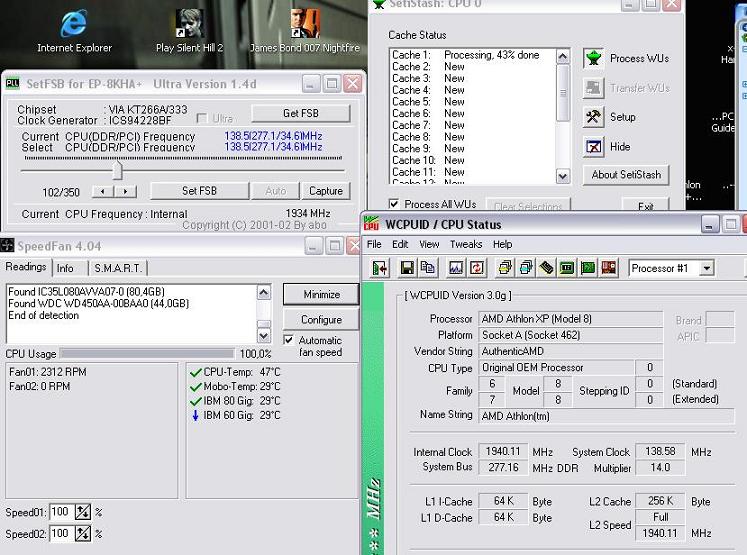Click the Transfer WUs icon in SetiStash
Image resolution: width=747 pixels, height=555 pixels.
[594, 88]
